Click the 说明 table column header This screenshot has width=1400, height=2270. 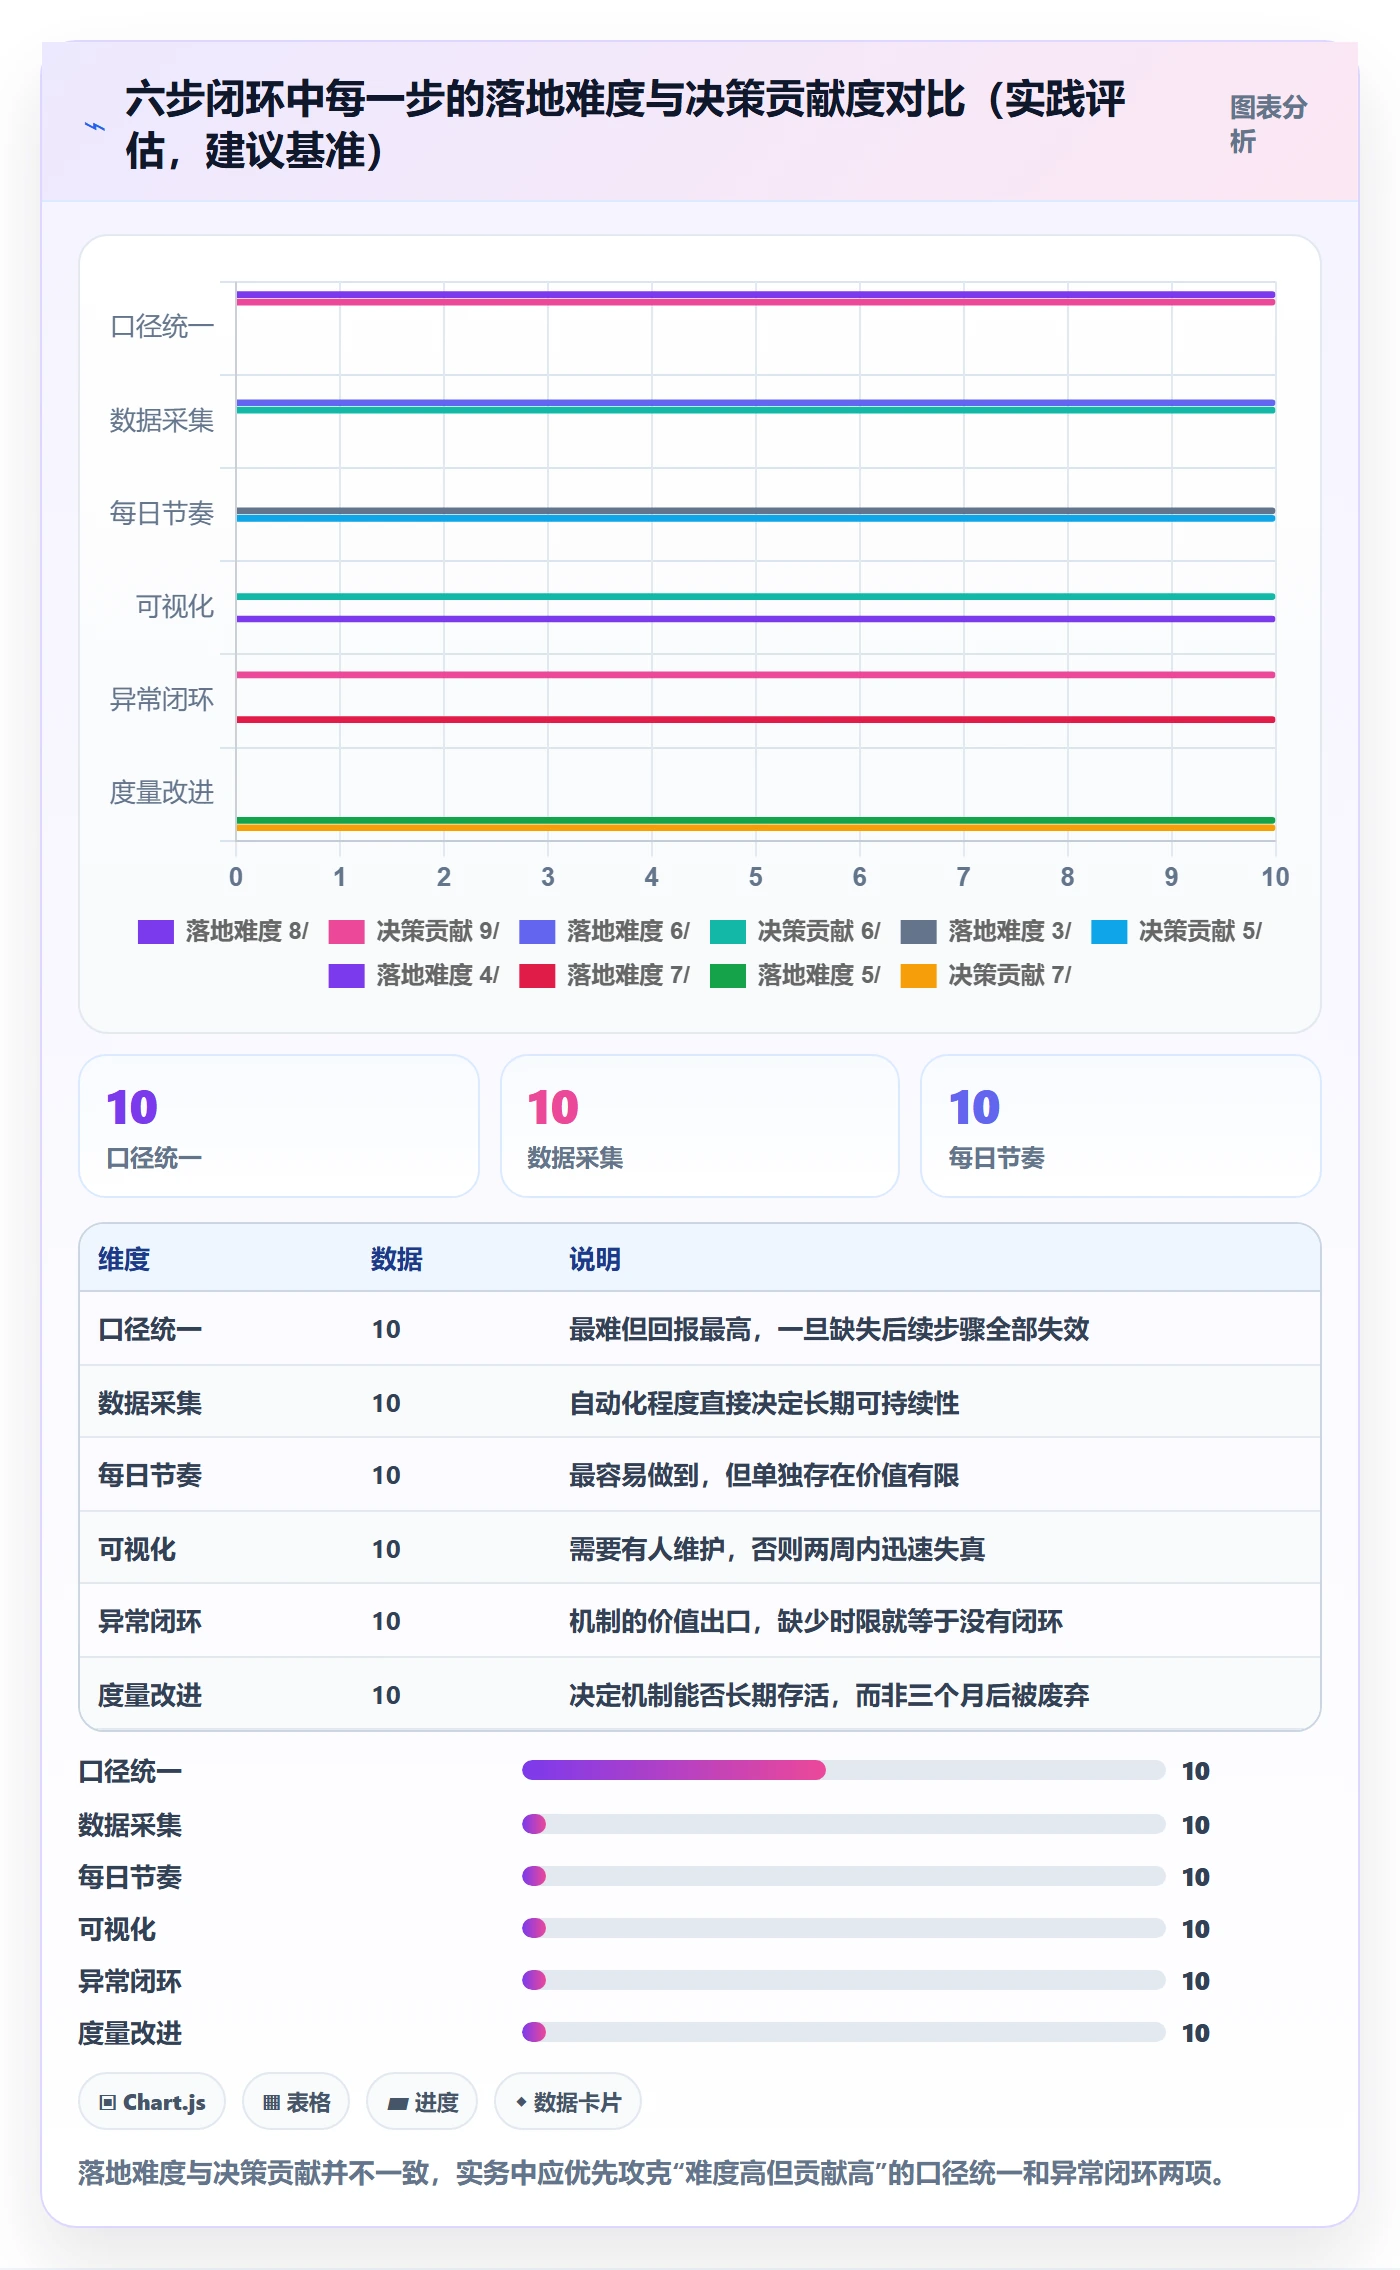click(x=595, y=1259)
